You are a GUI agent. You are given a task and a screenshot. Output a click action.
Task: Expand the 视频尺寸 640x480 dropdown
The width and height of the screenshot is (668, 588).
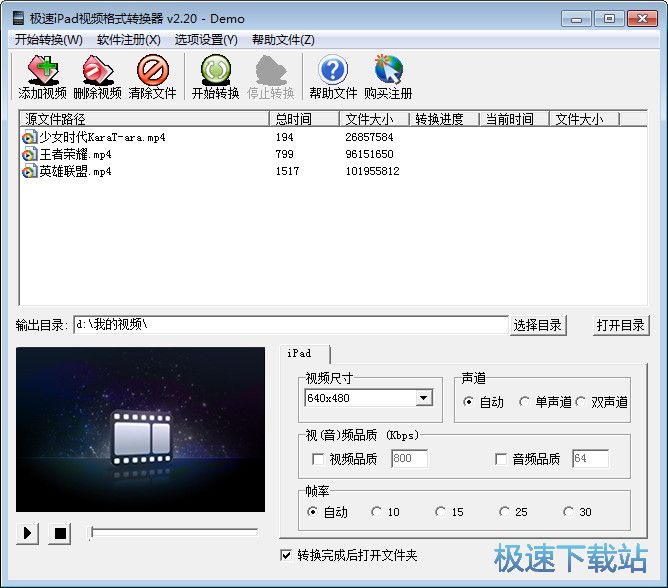pyautogui.click(x=423, y=398)
